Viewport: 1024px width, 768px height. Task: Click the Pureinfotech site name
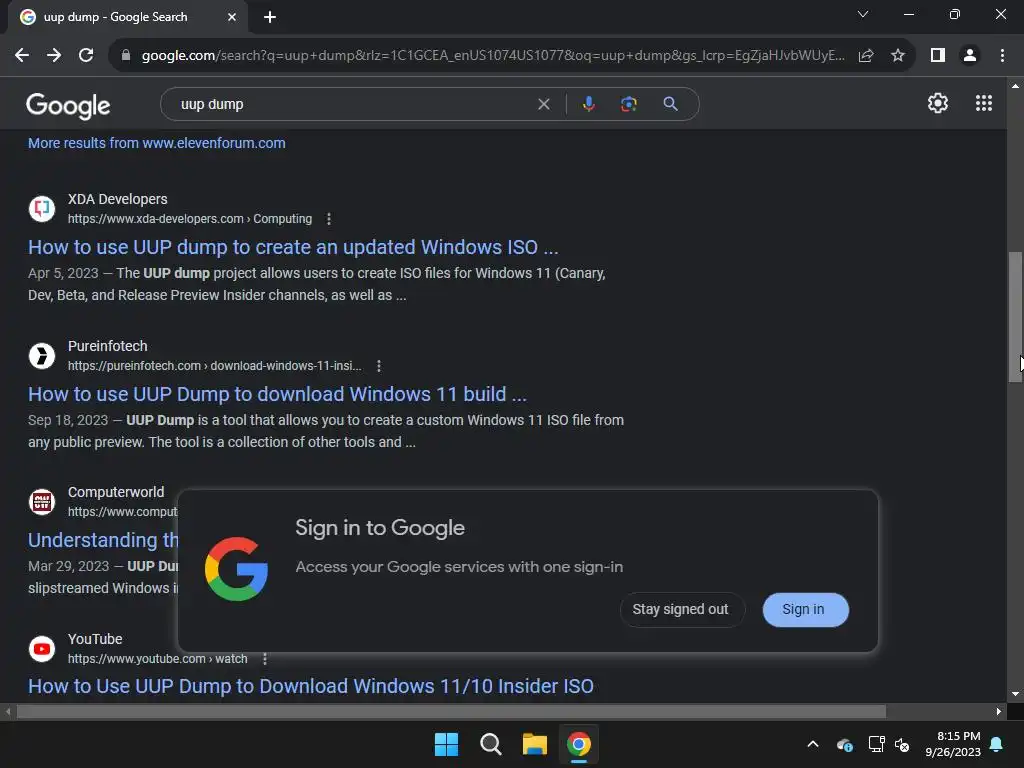[108, 346]
